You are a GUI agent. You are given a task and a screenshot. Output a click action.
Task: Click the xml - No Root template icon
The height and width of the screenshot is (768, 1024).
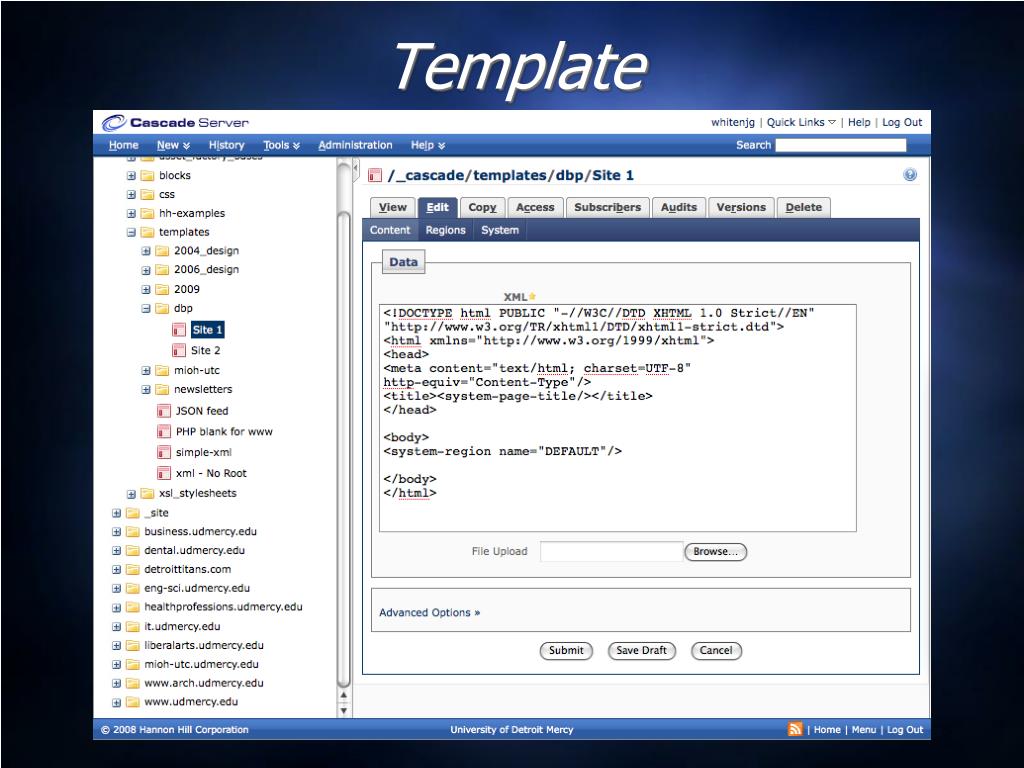pyautogui.click(x=164, y=473)
